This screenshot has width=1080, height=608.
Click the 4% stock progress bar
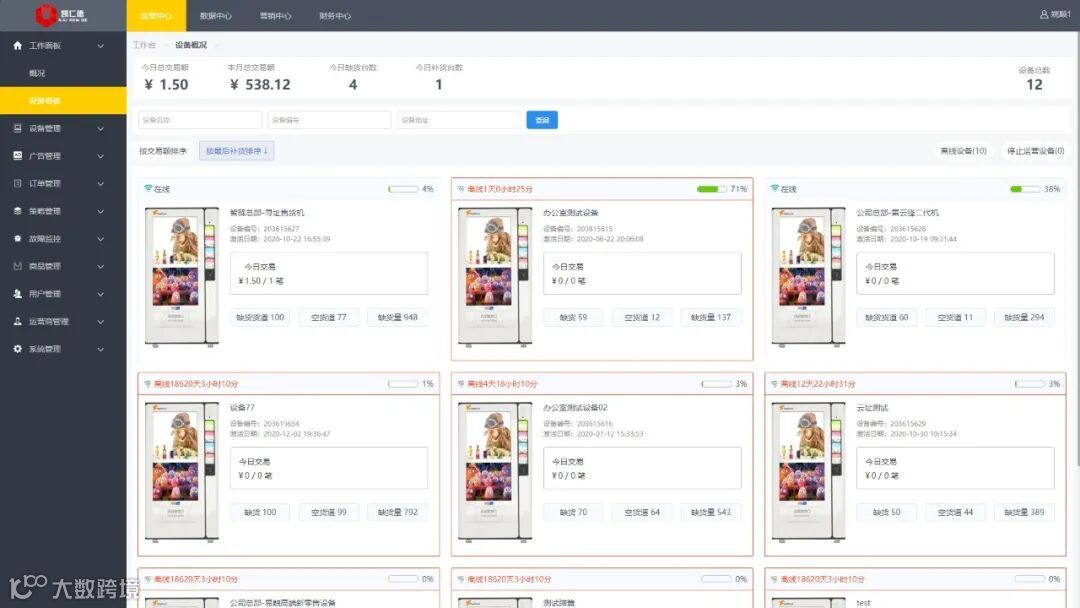pyautogui.click(x=404, y=189)
